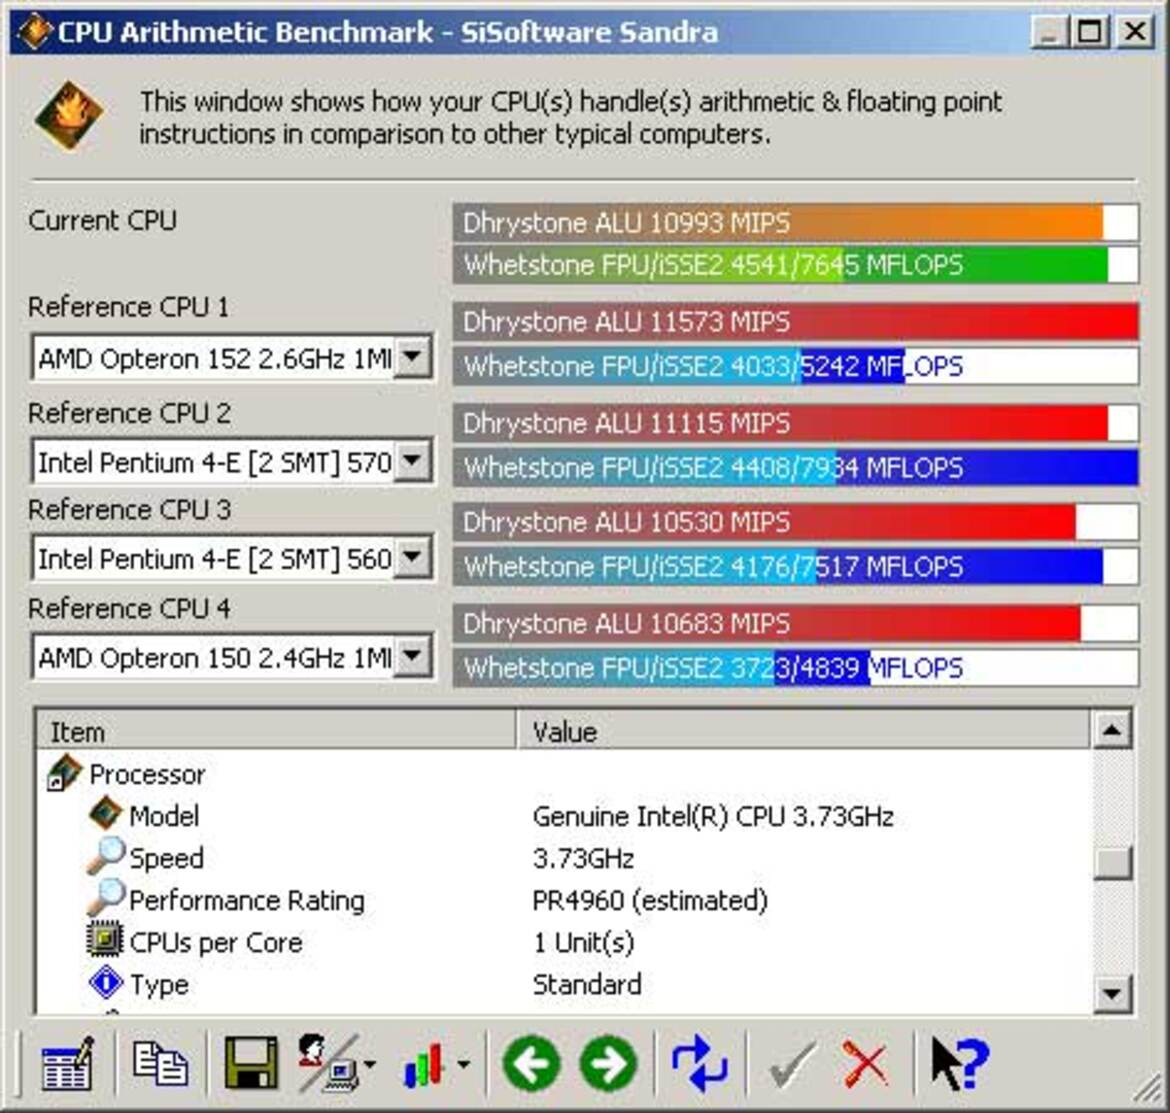This screenshot has height=1113, width=1170.
Task: Click the Type row blue info icon
Action: (105, 983)
